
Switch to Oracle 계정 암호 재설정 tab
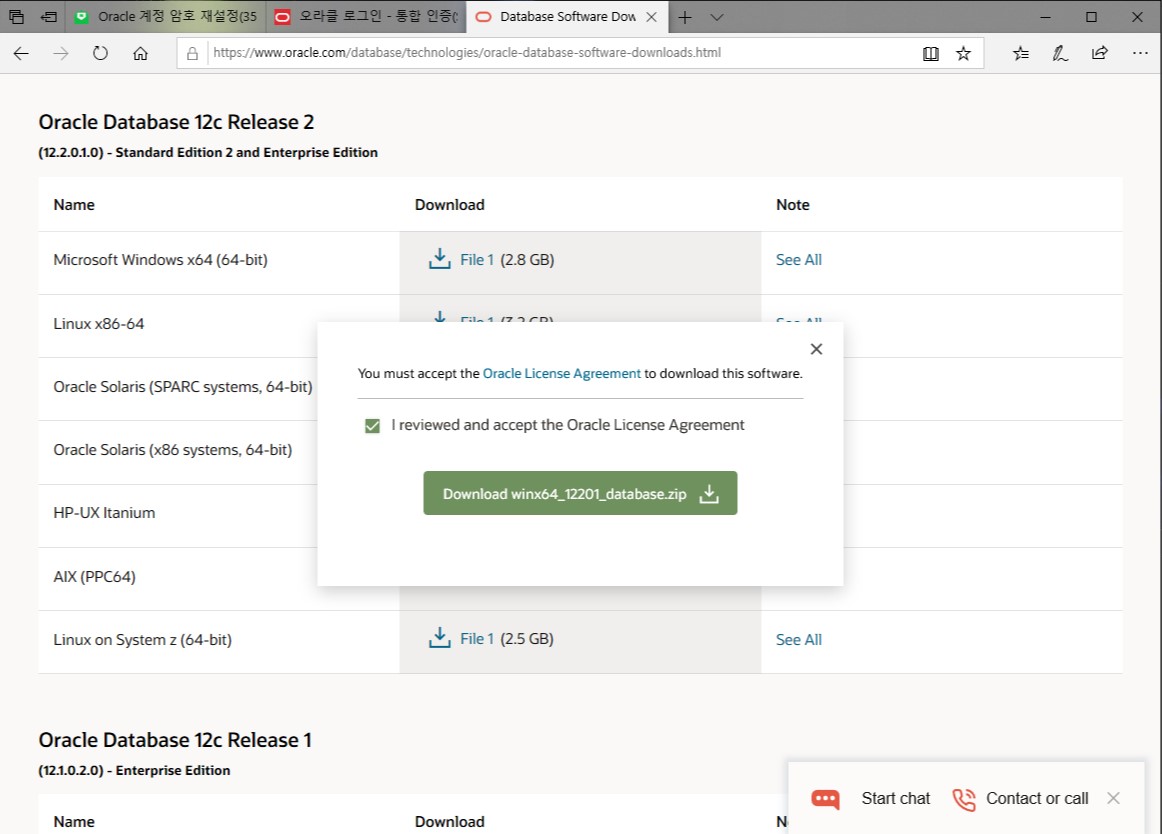(x=166, y=16)
